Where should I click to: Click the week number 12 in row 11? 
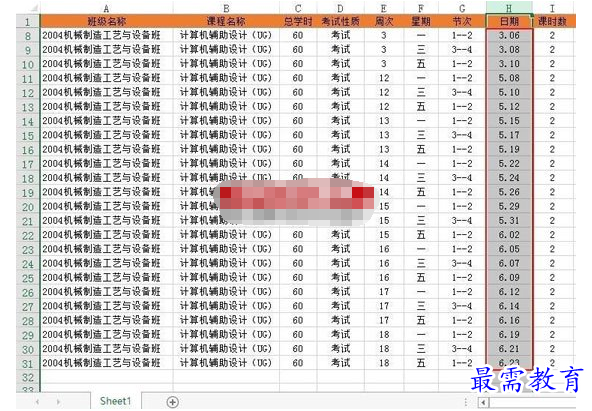[x=384, y=78]
